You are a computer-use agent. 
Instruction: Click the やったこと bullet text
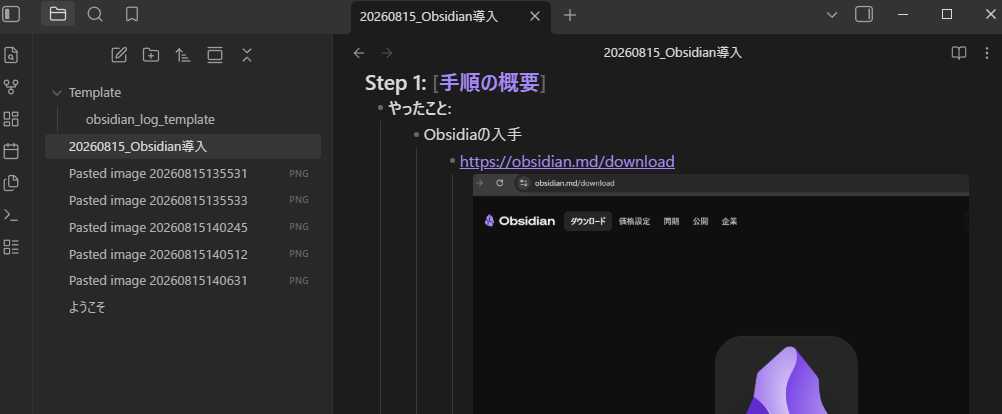click(420, 109)
